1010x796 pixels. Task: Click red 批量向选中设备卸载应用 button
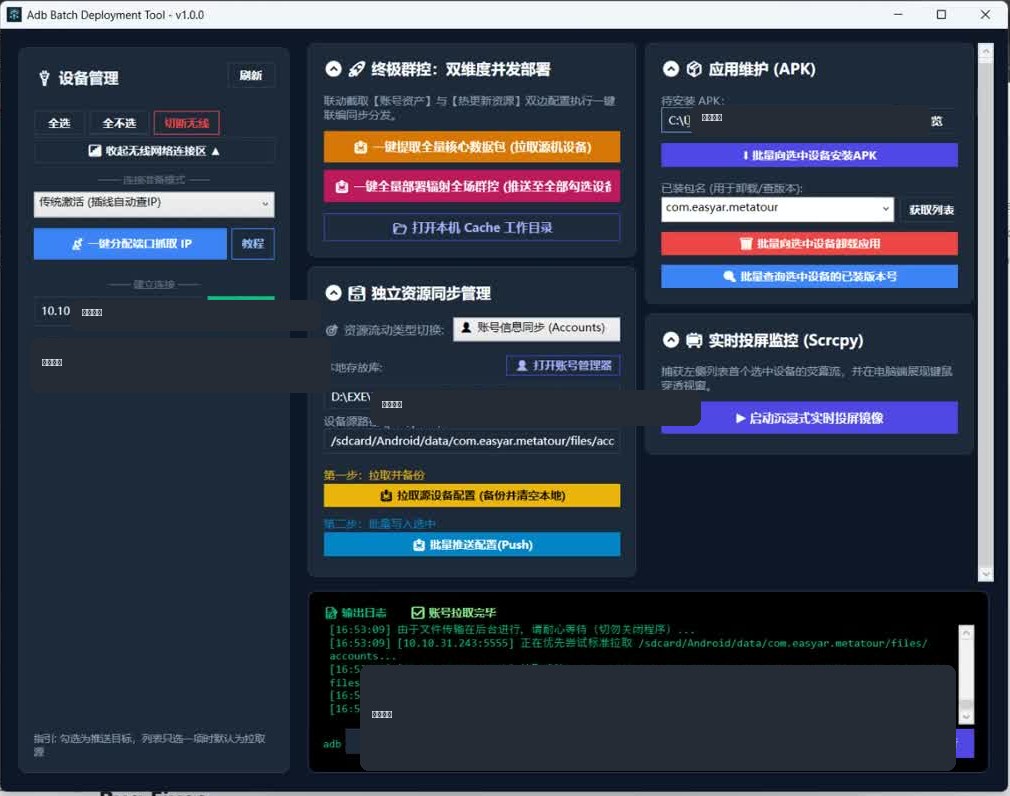(809, 243)
